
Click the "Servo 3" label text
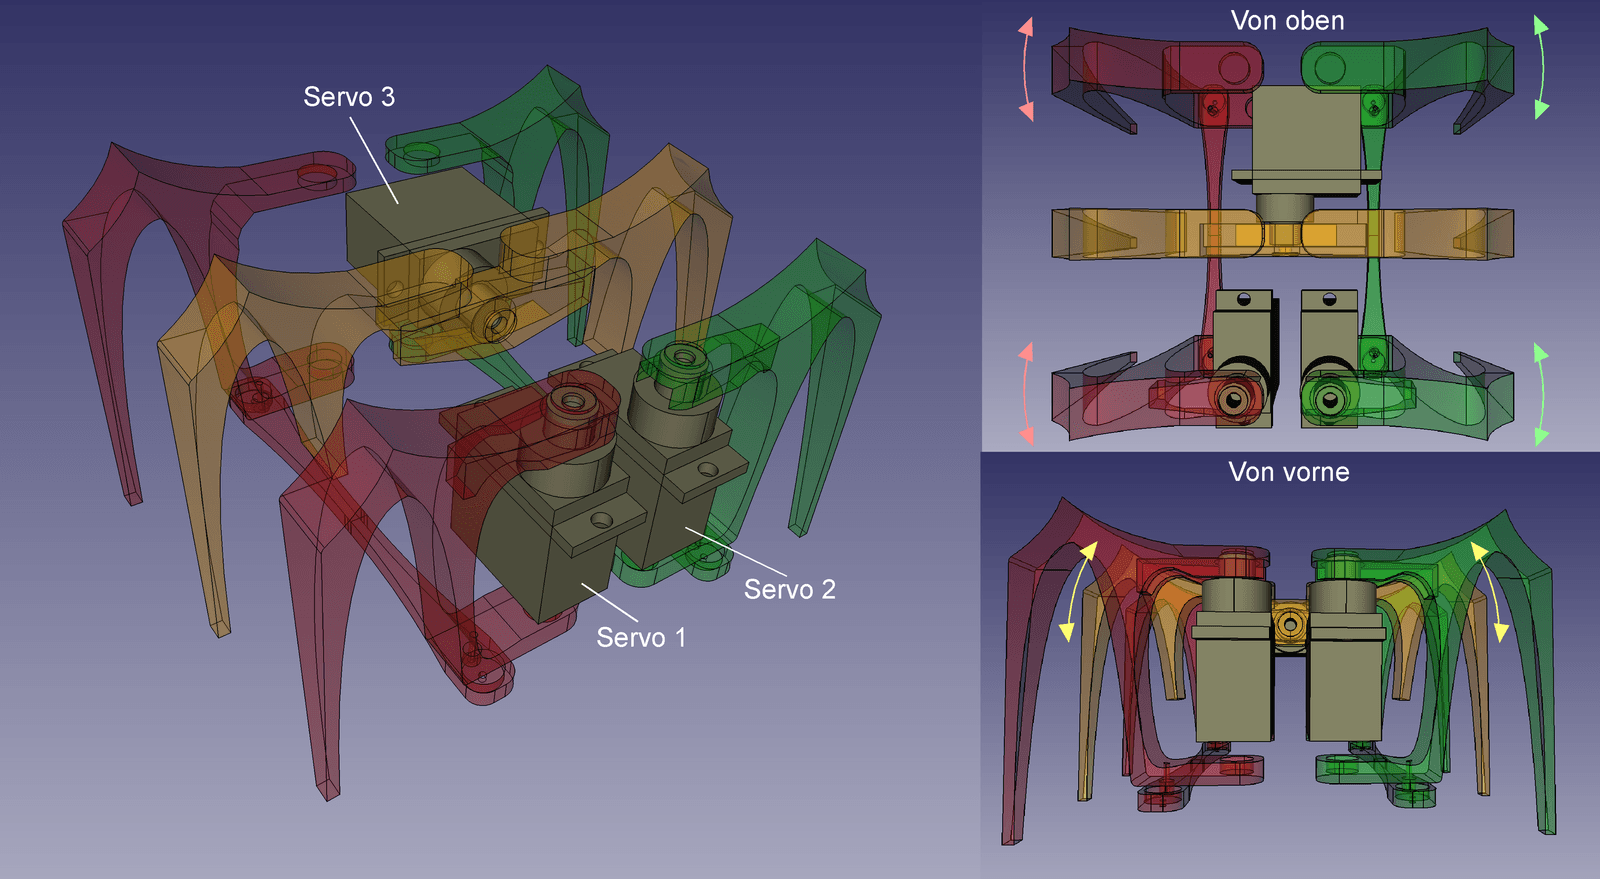pos(349,97)
